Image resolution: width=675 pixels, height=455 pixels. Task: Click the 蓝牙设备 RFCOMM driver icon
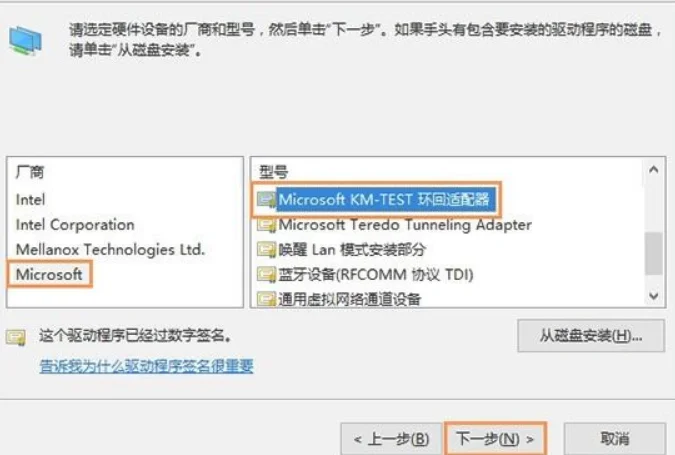pos(266,275)
